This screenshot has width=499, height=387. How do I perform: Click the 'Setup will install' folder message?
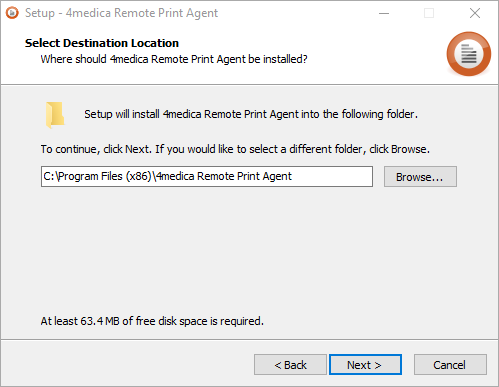pyautogui.click(x=251, y=114)
